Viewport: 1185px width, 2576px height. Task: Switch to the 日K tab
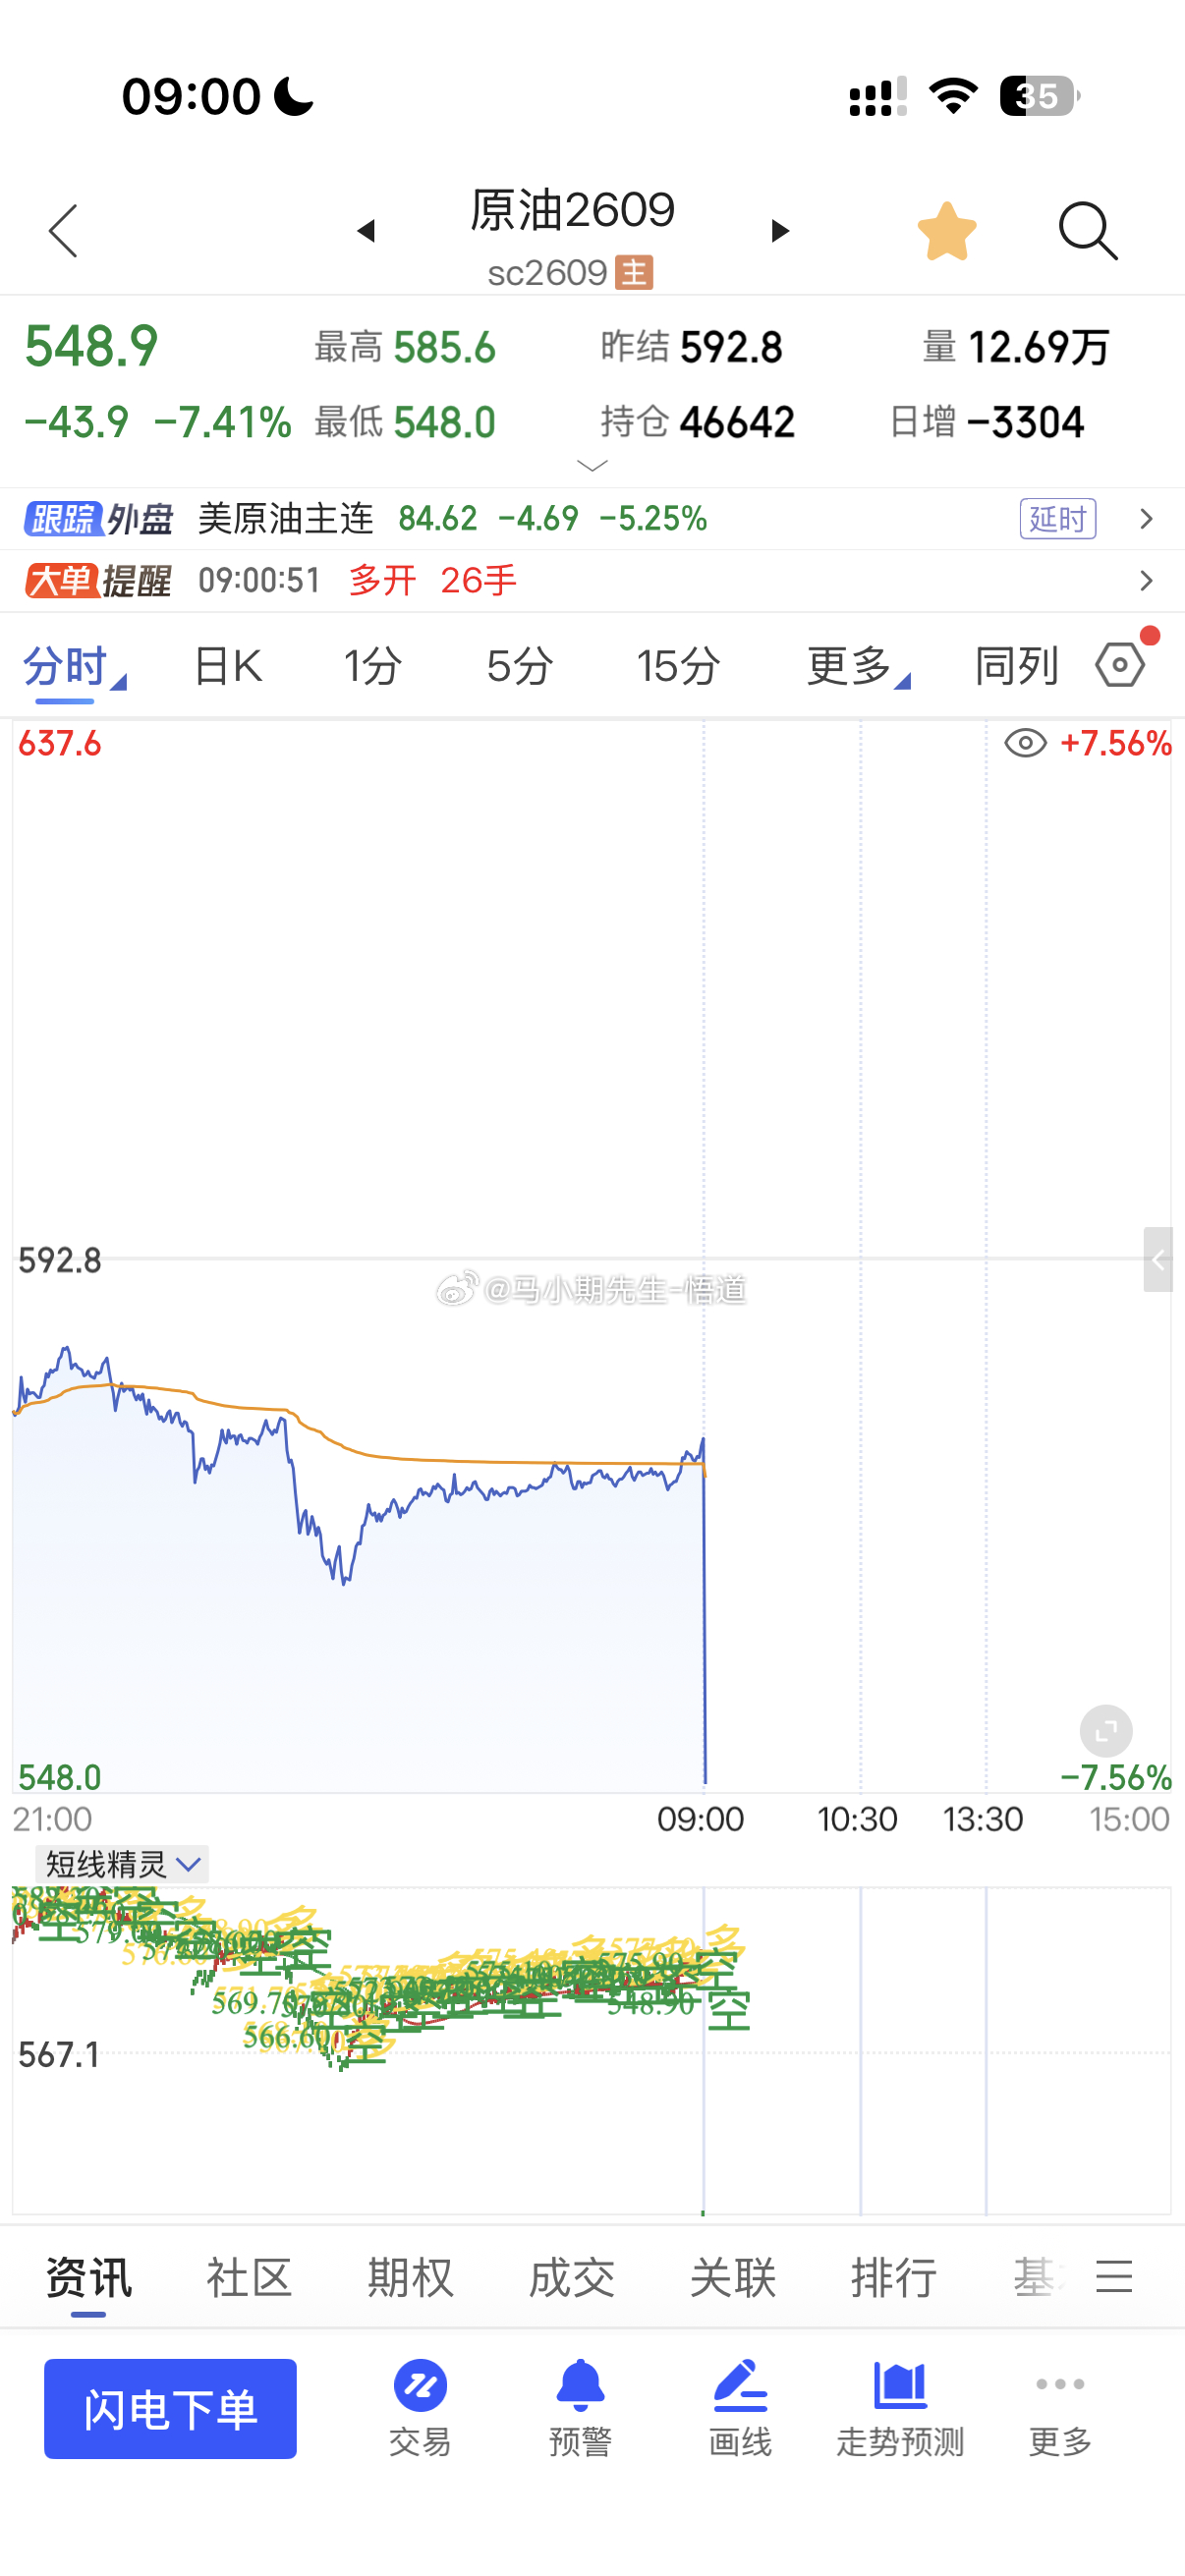click(228, 666)
